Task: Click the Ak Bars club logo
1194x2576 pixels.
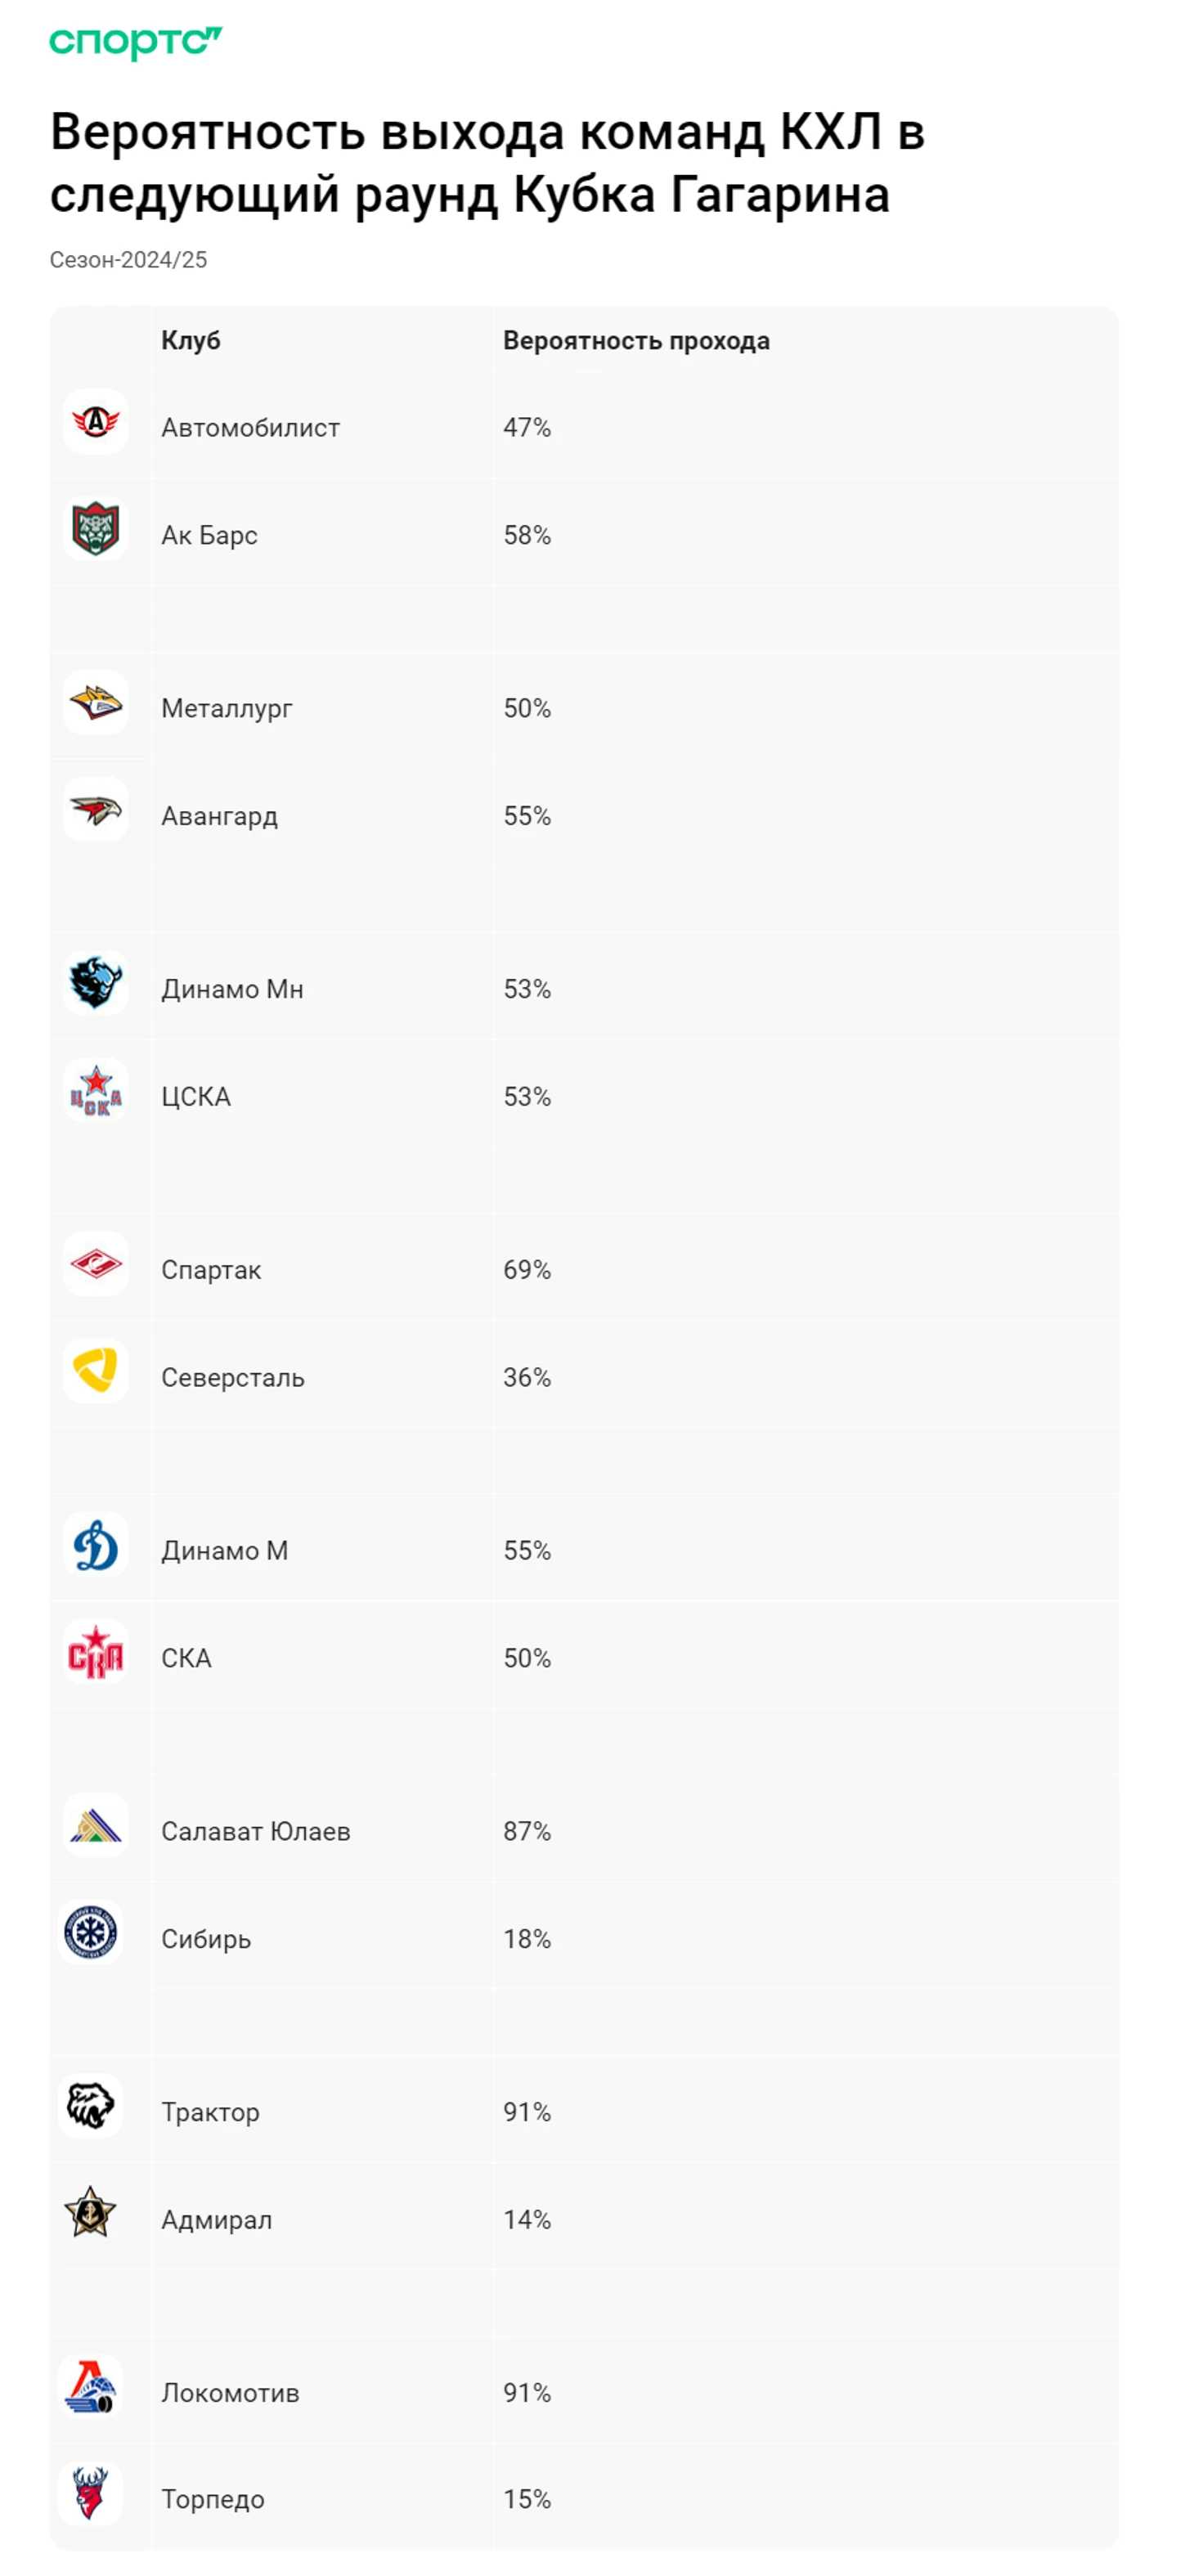Action: 96,529
